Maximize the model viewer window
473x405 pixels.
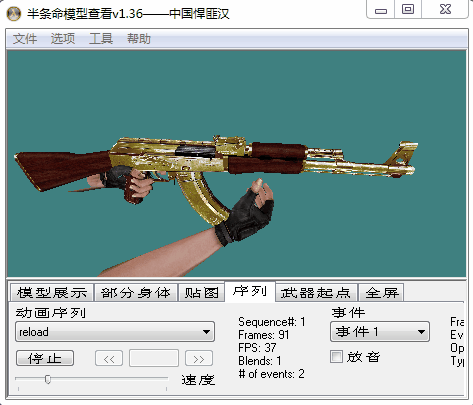[x=408, y=9]
